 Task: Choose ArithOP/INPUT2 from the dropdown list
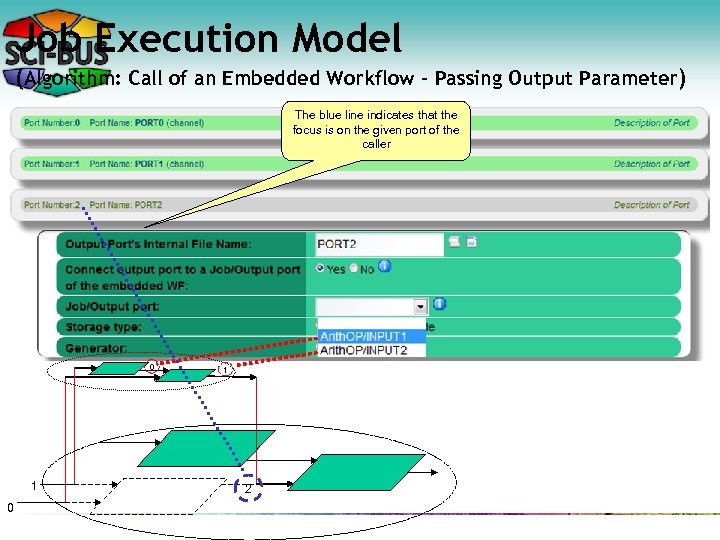point(371,350)
